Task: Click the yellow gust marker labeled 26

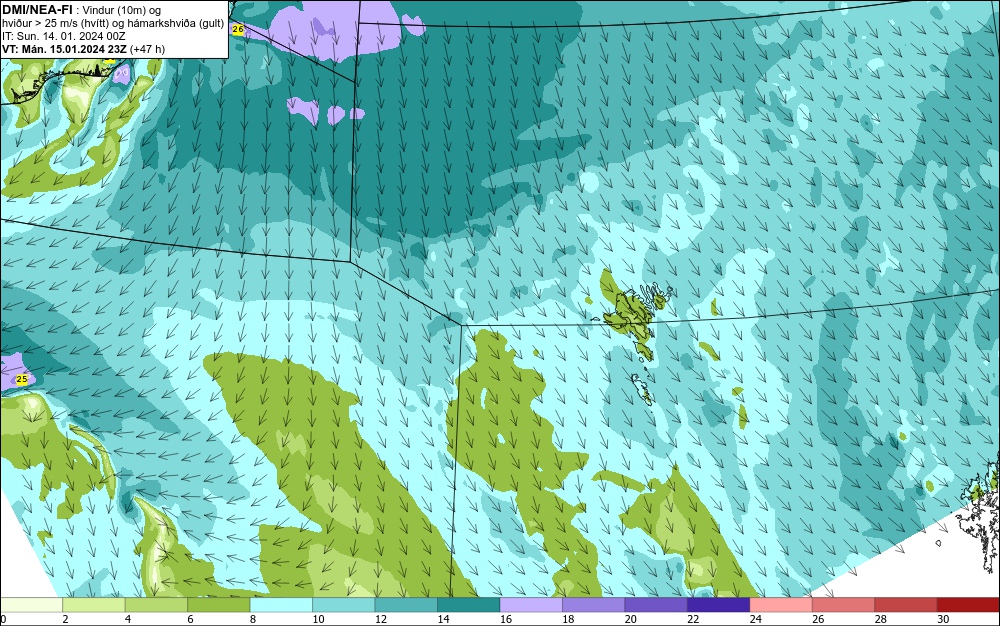Action: tap(238, 29)
